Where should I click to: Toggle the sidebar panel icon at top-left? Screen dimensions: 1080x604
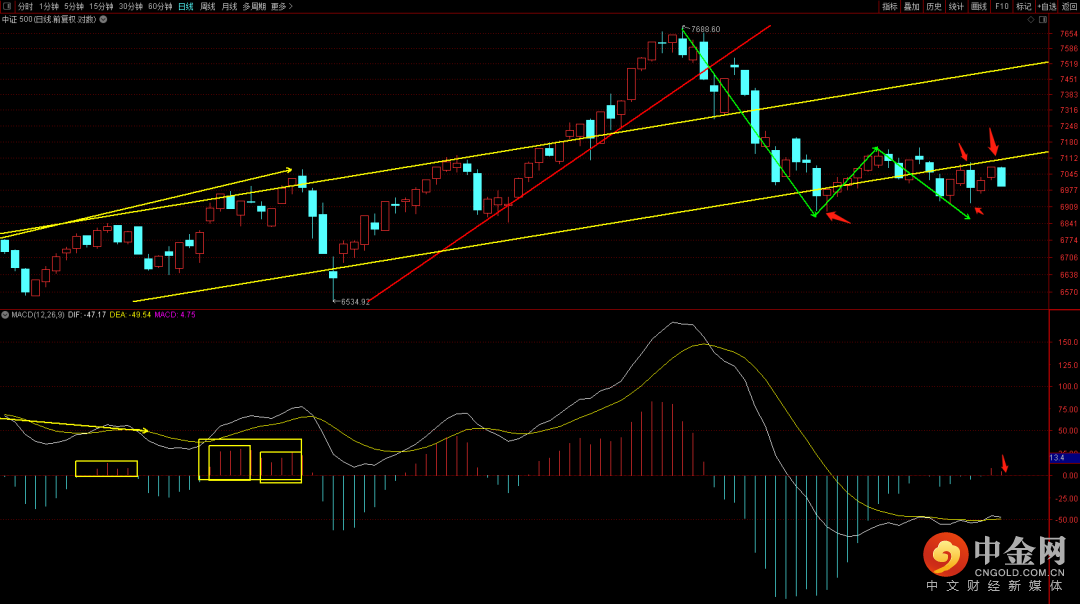pos(7,6)
